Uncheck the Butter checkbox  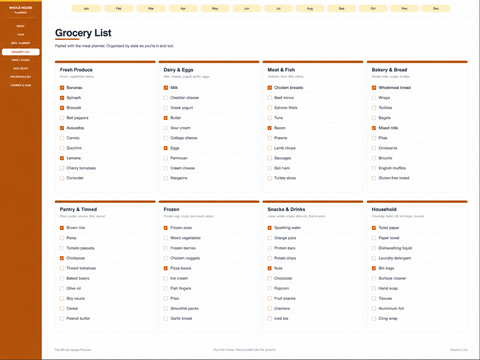pos(166,118)
